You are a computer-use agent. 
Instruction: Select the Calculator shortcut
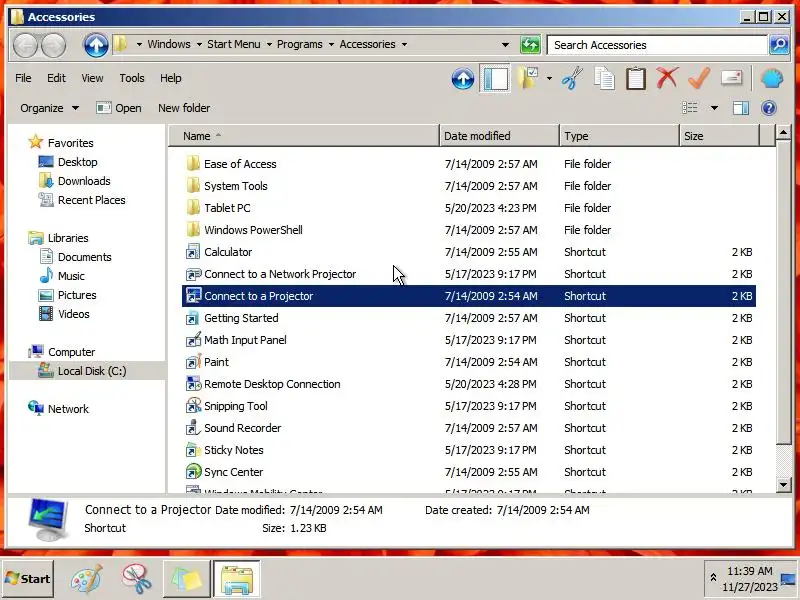228,252
